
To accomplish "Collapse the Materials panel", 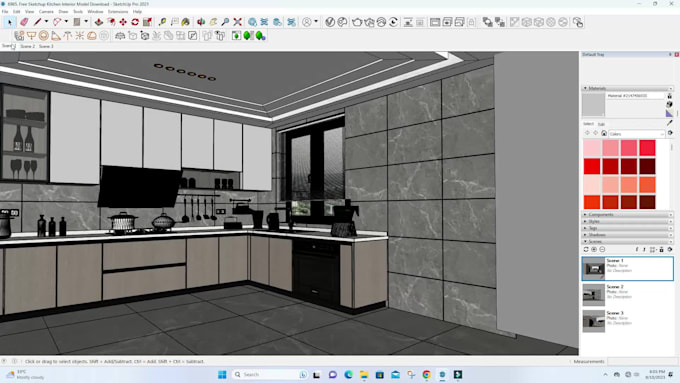I will click(x=628, y=88).
